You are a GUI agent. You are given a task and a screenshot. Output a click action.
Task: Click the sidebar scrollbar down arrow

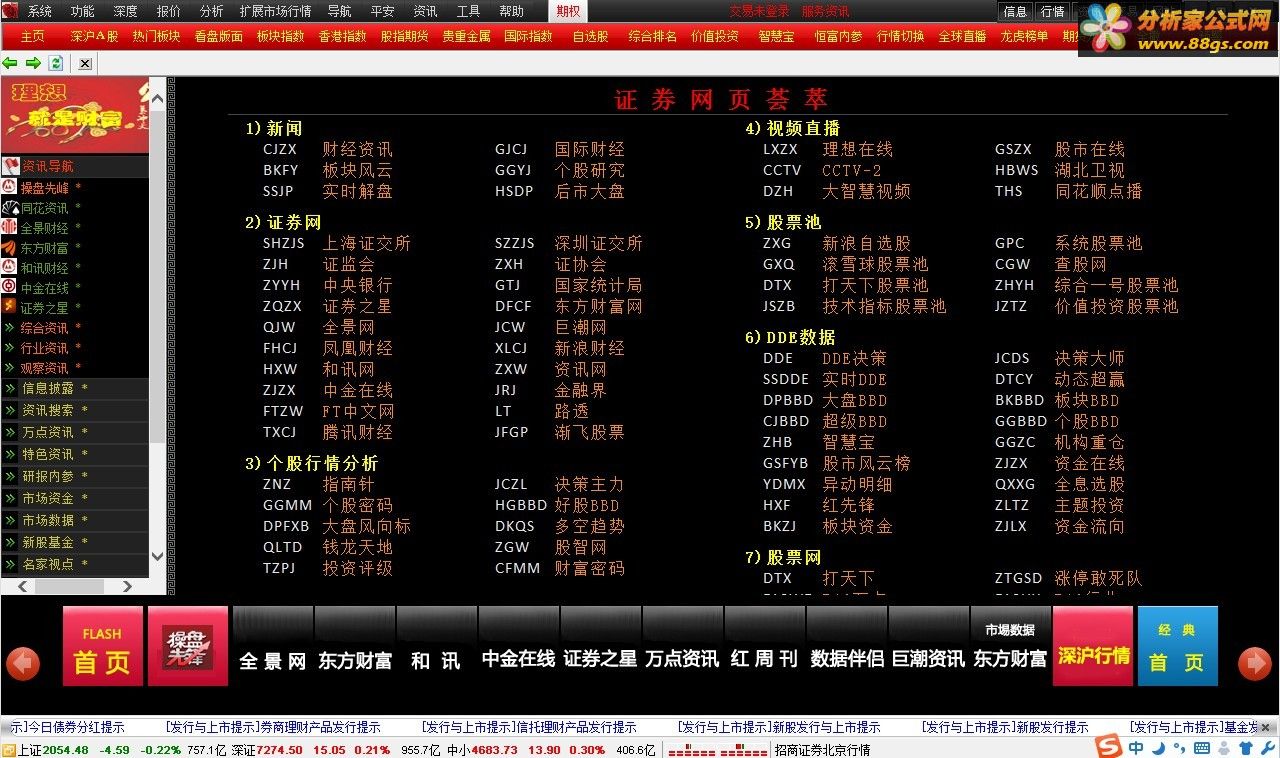pyautogui.click(x=157, y=557)
